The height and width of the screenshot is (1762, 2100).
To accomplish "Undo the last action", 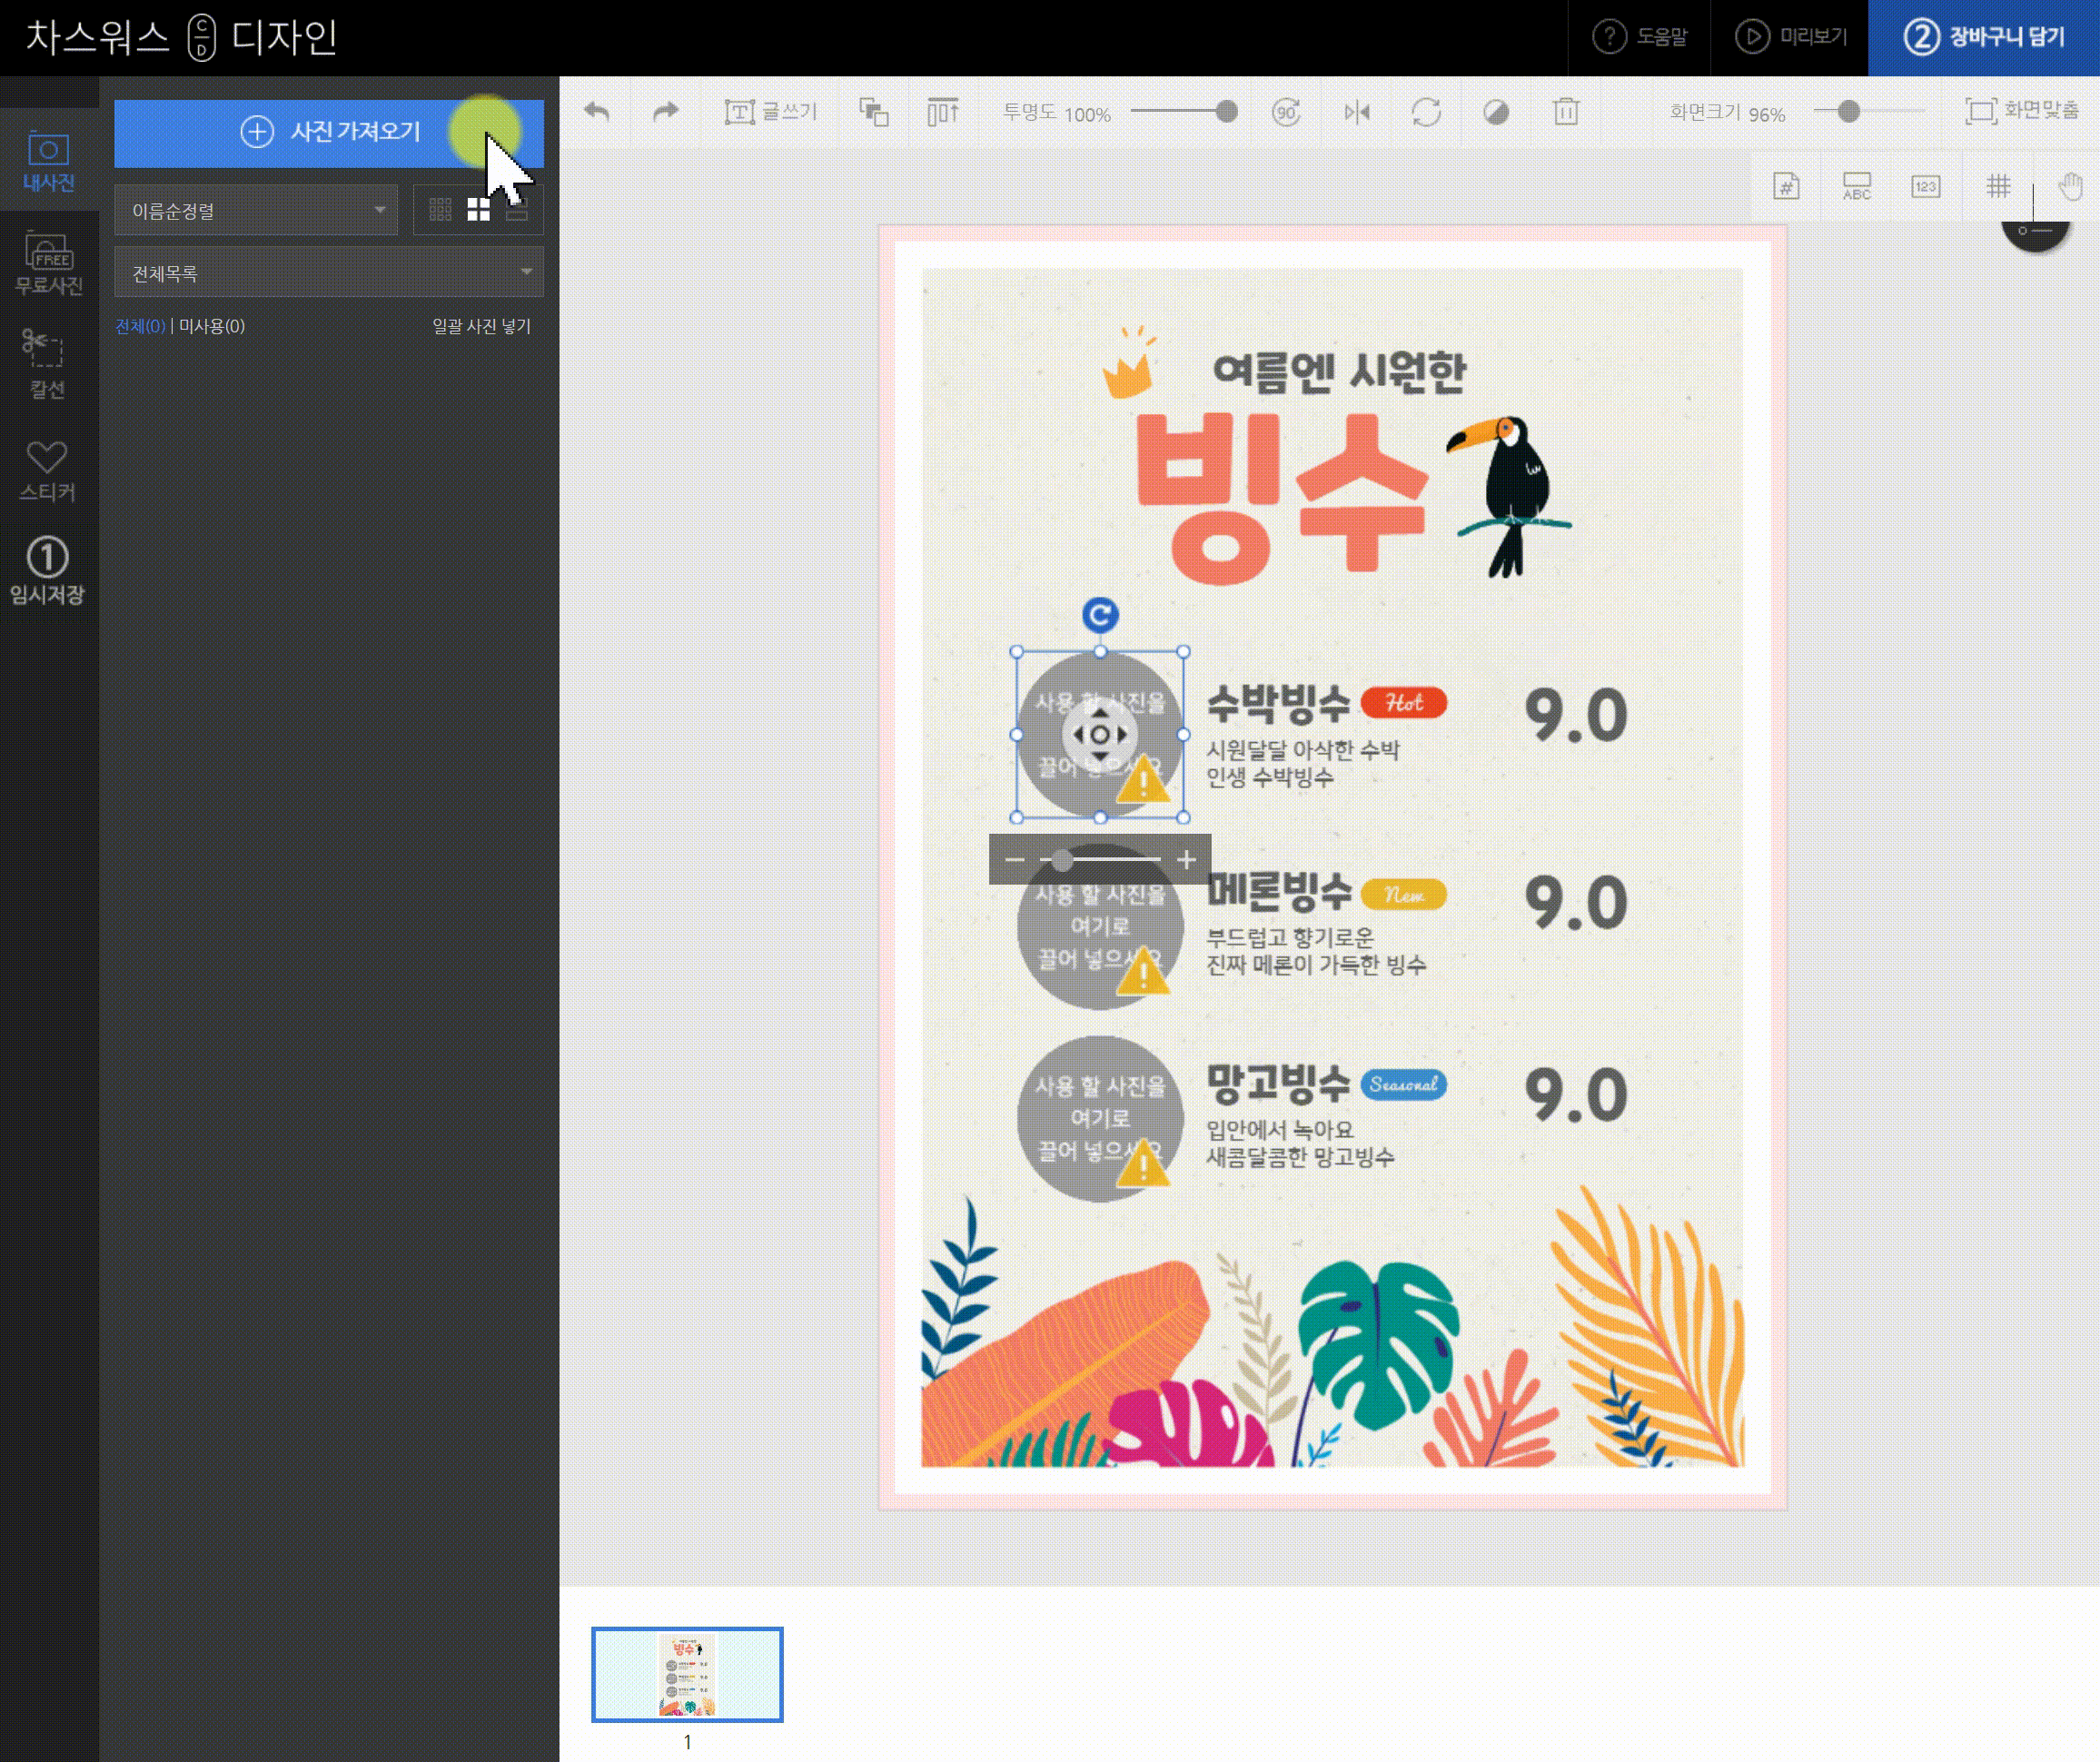I will pos(596,112).
